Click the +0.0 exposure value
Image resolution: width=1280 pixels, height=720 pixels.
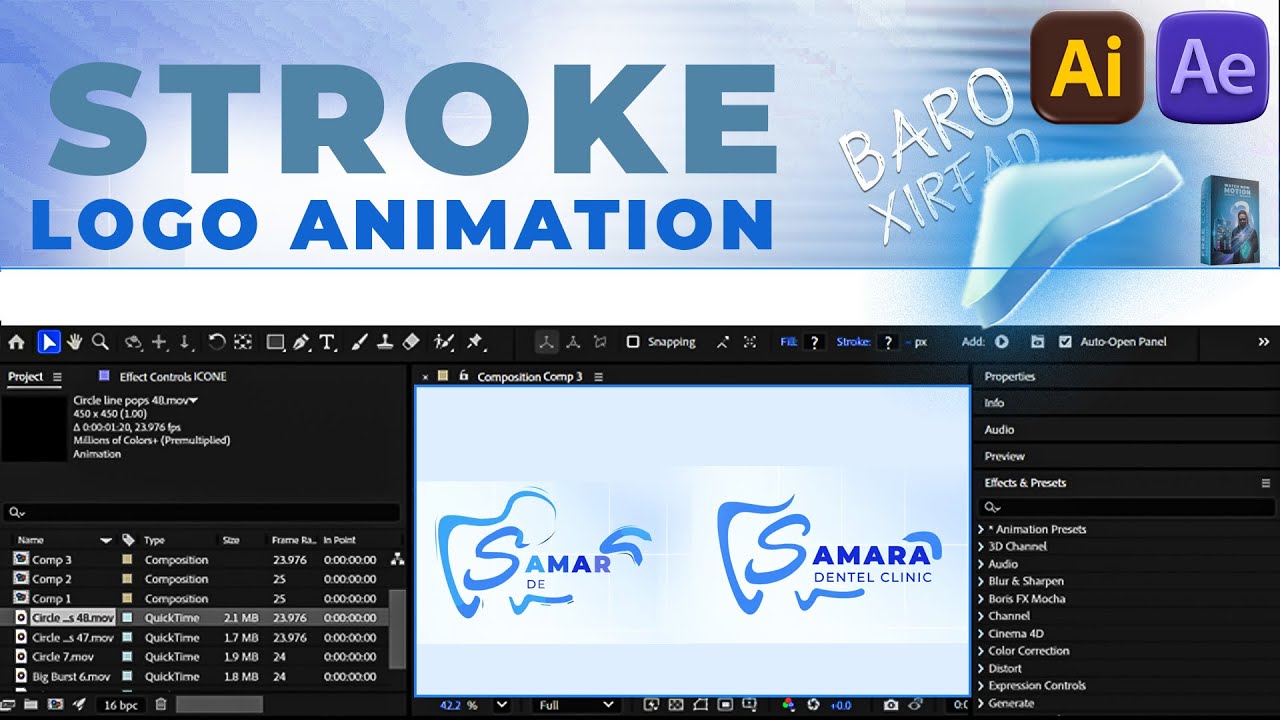840,705
